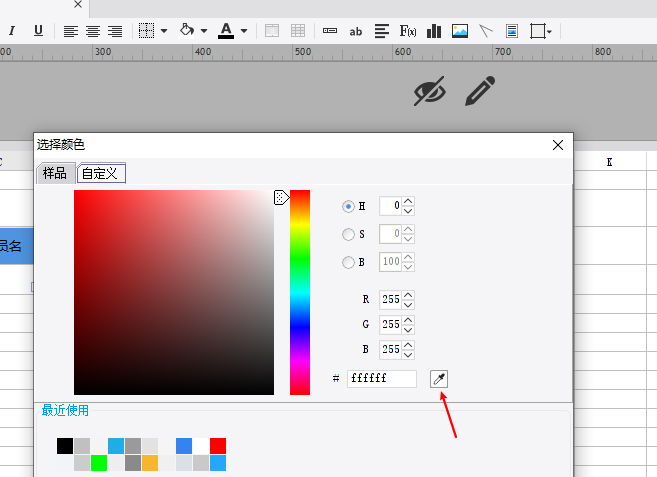Screen dimensions: 657x477
Task: Align text right
Action: [115, 31]
